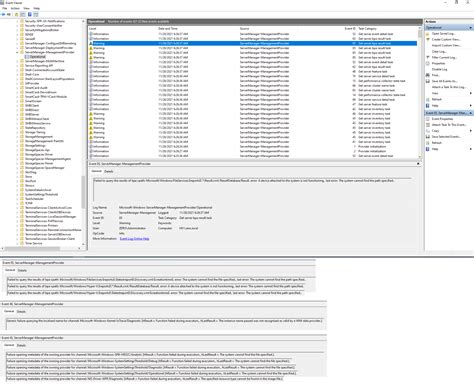Select the SmartCard-Audit tree item
This screenshot has width=474, height=384.
[36, 88]
